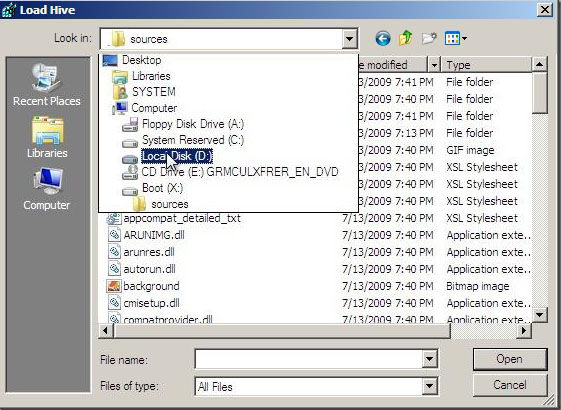Screen dimensions: 561x410
Task: Select cmisetup.dll file
Action: coord(151,303)
